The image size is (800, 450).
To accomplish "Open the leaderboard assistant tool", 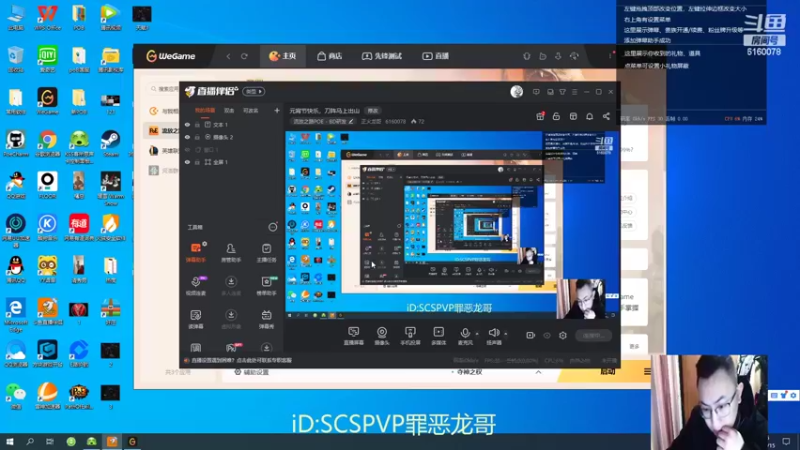I will tap(266, 286).
